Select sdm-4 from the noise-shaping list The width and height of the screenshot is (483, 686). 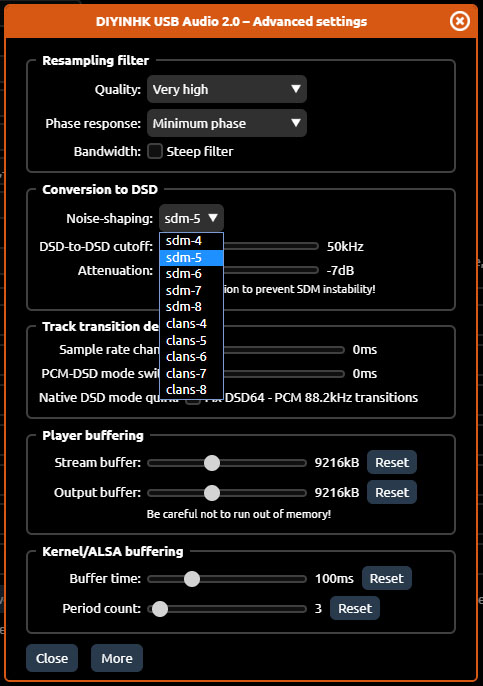pos(192,241)
